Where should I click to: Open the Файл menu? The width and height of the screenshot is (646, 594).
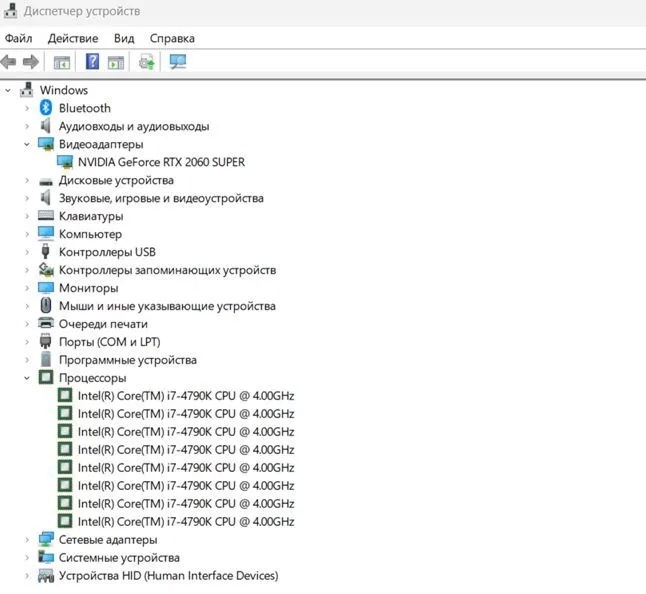19,38
